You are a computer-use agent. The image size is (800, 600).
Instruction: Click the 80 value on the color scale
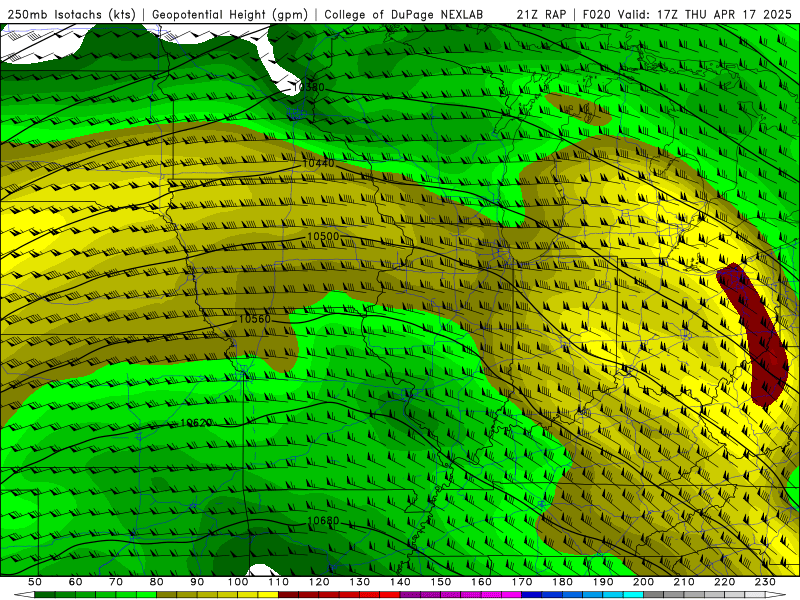tap(157, 582)
